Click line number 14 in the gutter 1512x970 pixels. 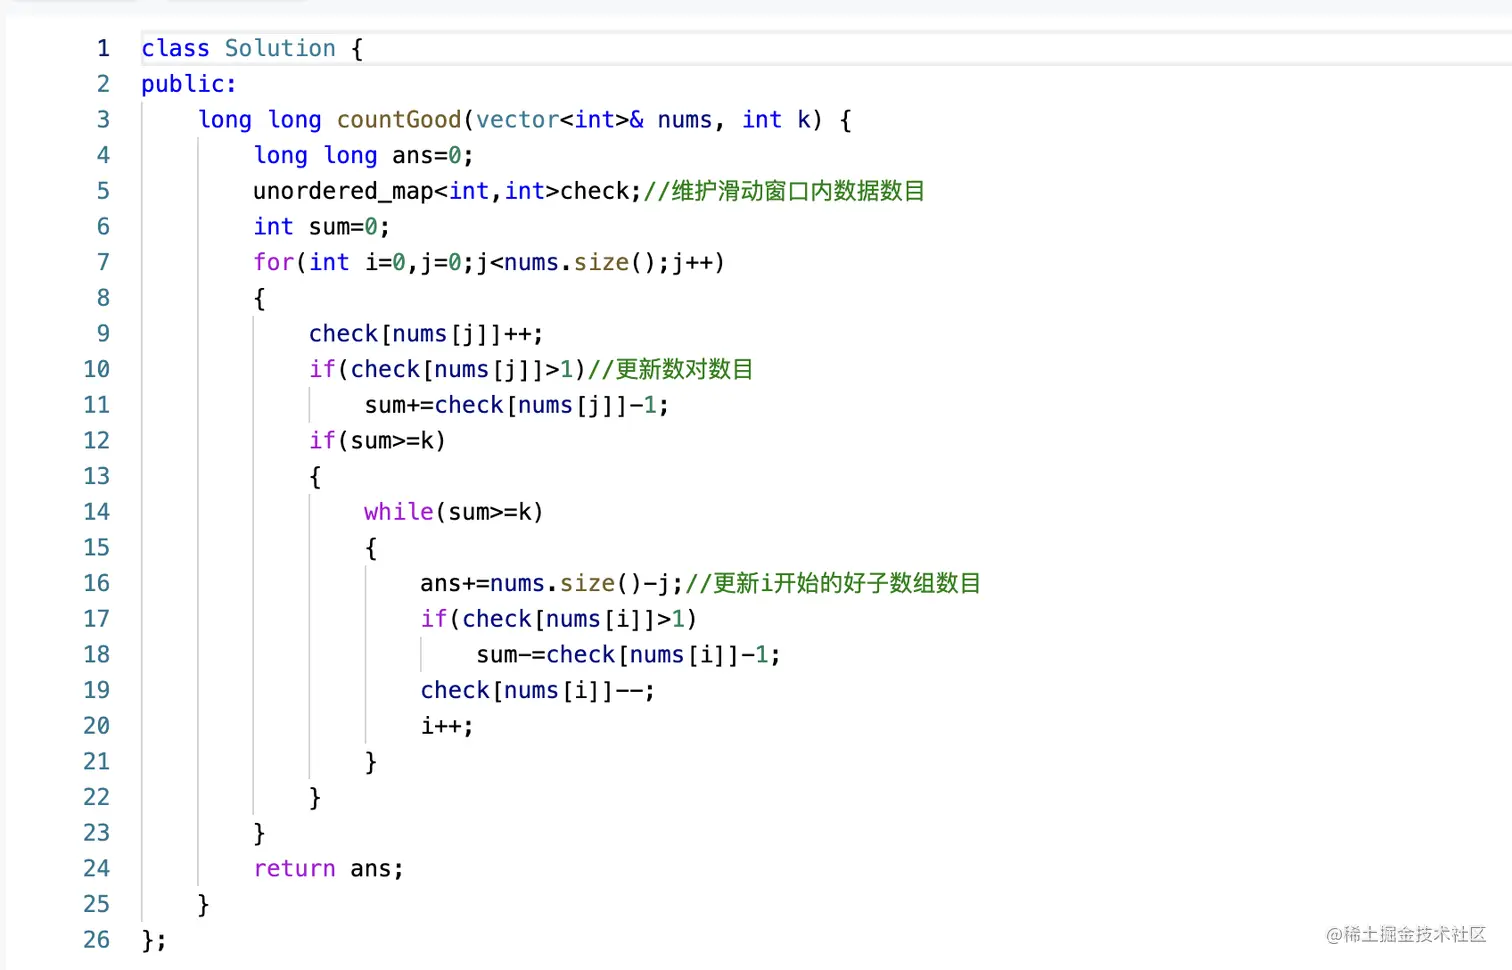click(x=97, y=512)
